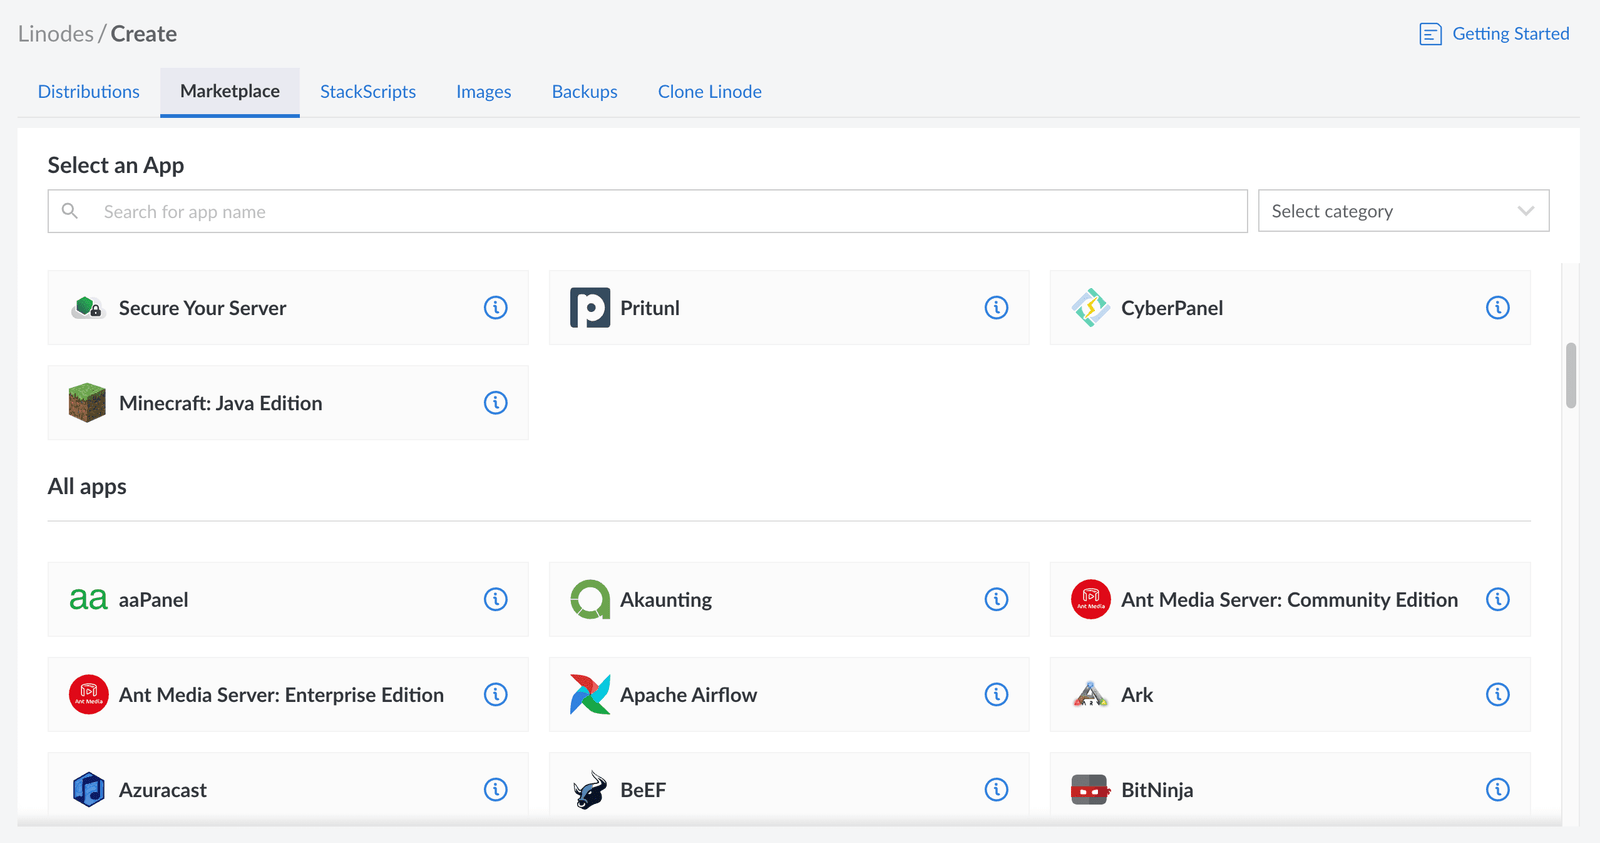Click the search magnifier icon
Image resolution: width=1600 pixels, height=843 pixels.
70,211
